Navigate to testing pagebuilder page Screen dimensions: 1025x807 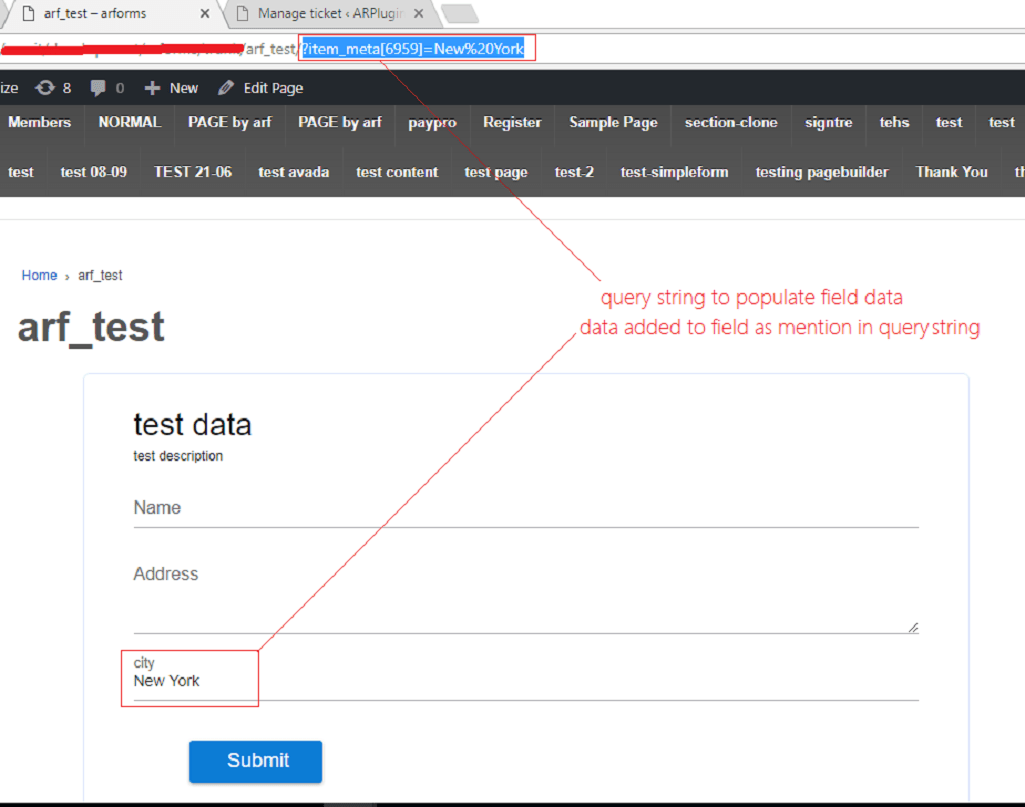point(821,172)
